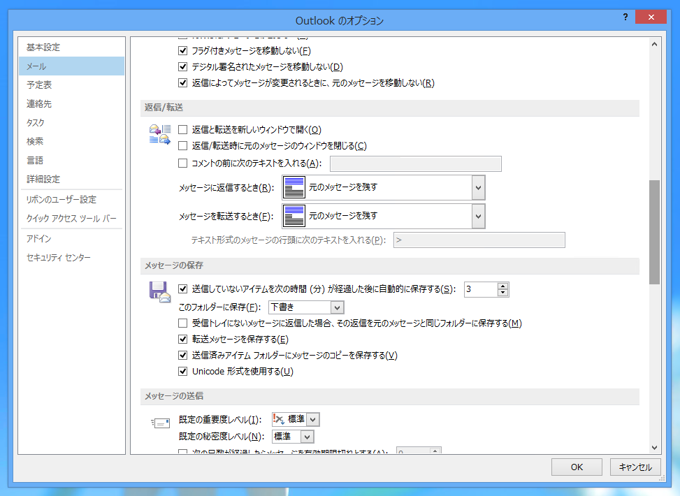The height and width of the screenshot is (496, 680).
Task: Open 既定の秘密度レベル dropdown
Action: 307,437
